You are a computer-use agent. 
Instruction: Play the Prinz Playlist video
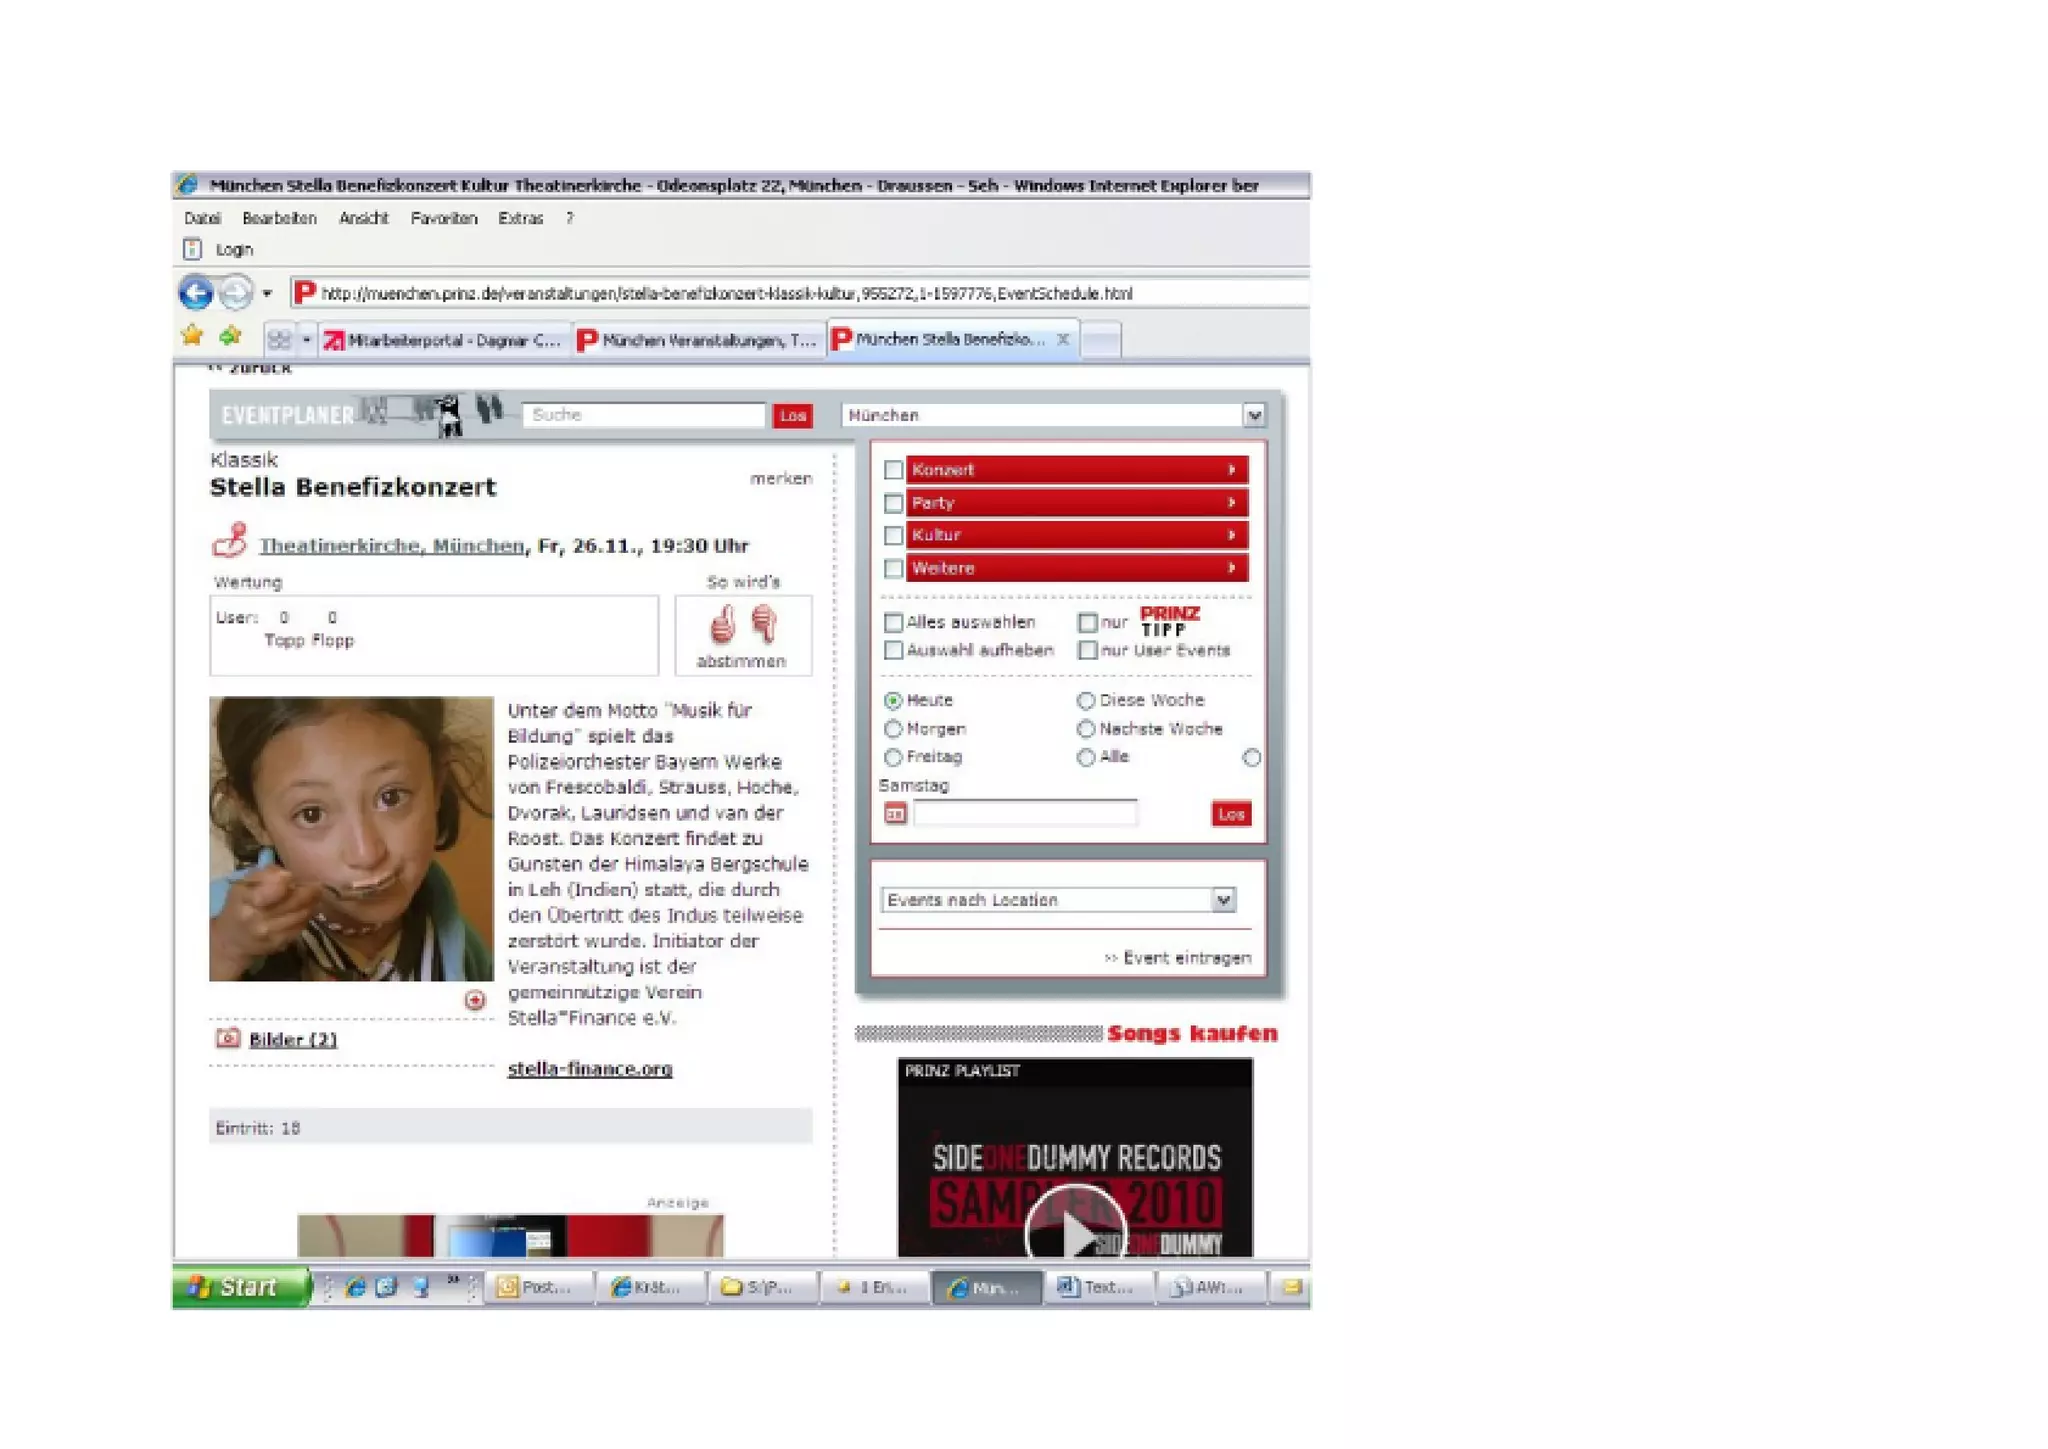[x=1075, y=1234]
